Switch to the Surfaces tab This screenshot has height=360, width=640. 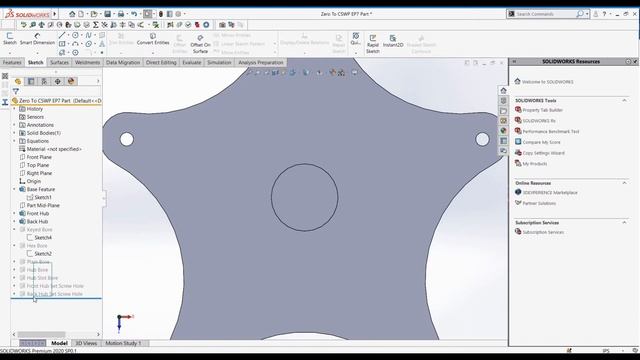click(59, 62)
